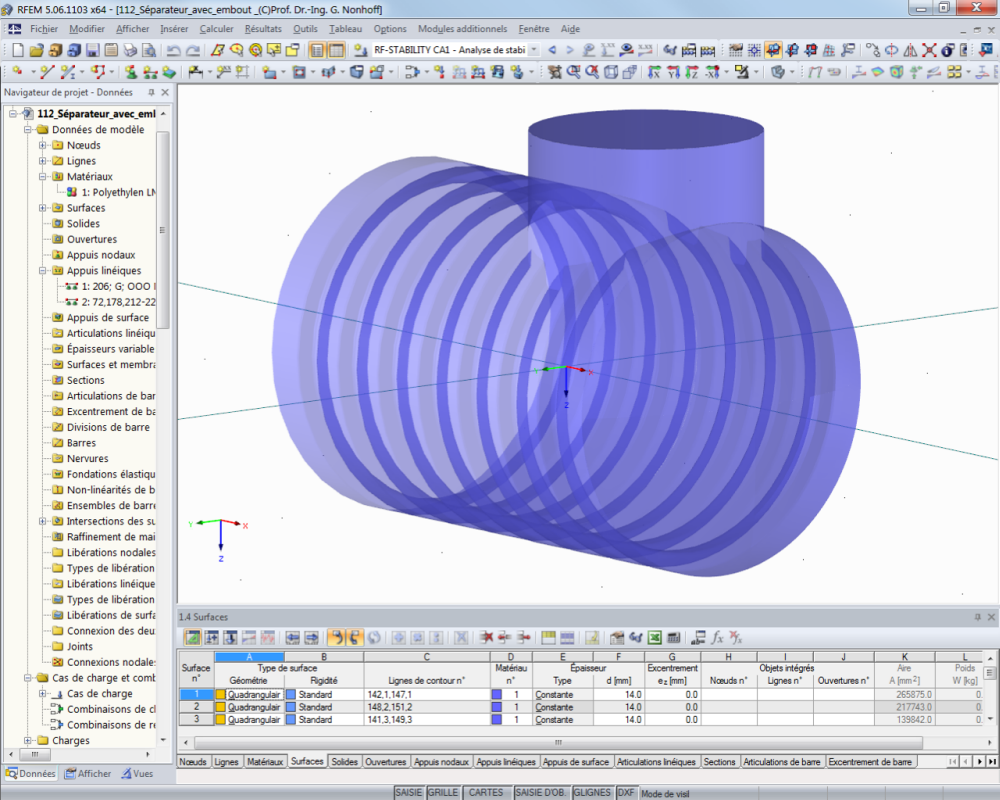Toggle the project navigator panel display
Viewport: 1000px width, 800px height.
[317, 50]
